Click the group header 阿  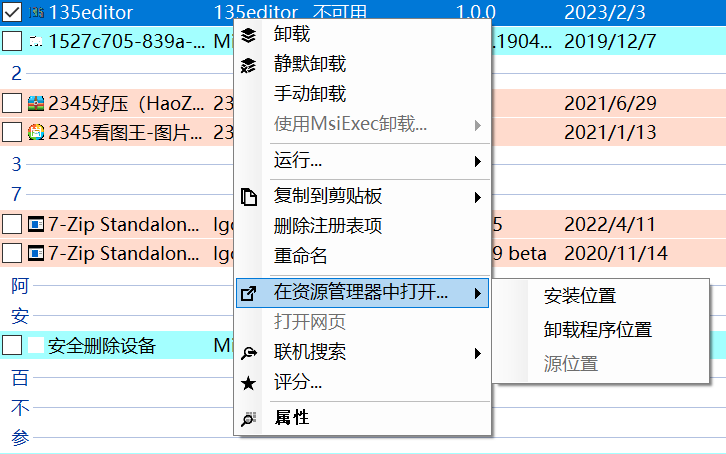pyautogui.click(x=20, y=286)
